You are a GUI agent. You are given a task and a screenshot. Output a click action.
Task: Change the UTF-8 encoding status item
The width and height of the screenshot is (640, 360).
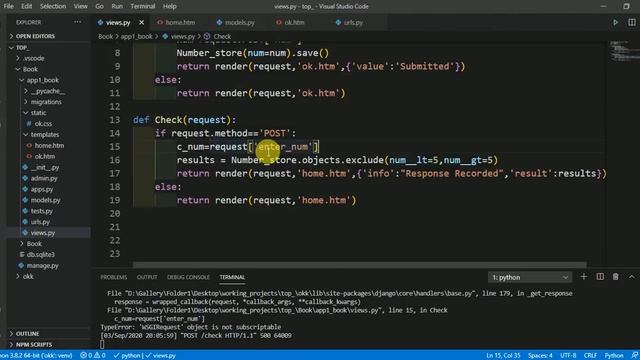(568, 356)
